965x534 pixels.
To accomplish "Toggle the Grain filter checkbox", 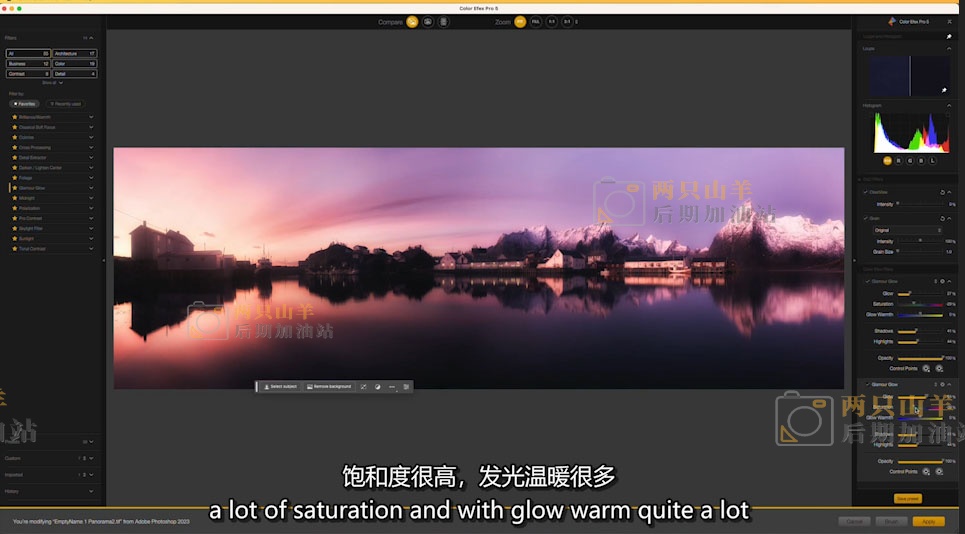I will [x=867, y=218].
